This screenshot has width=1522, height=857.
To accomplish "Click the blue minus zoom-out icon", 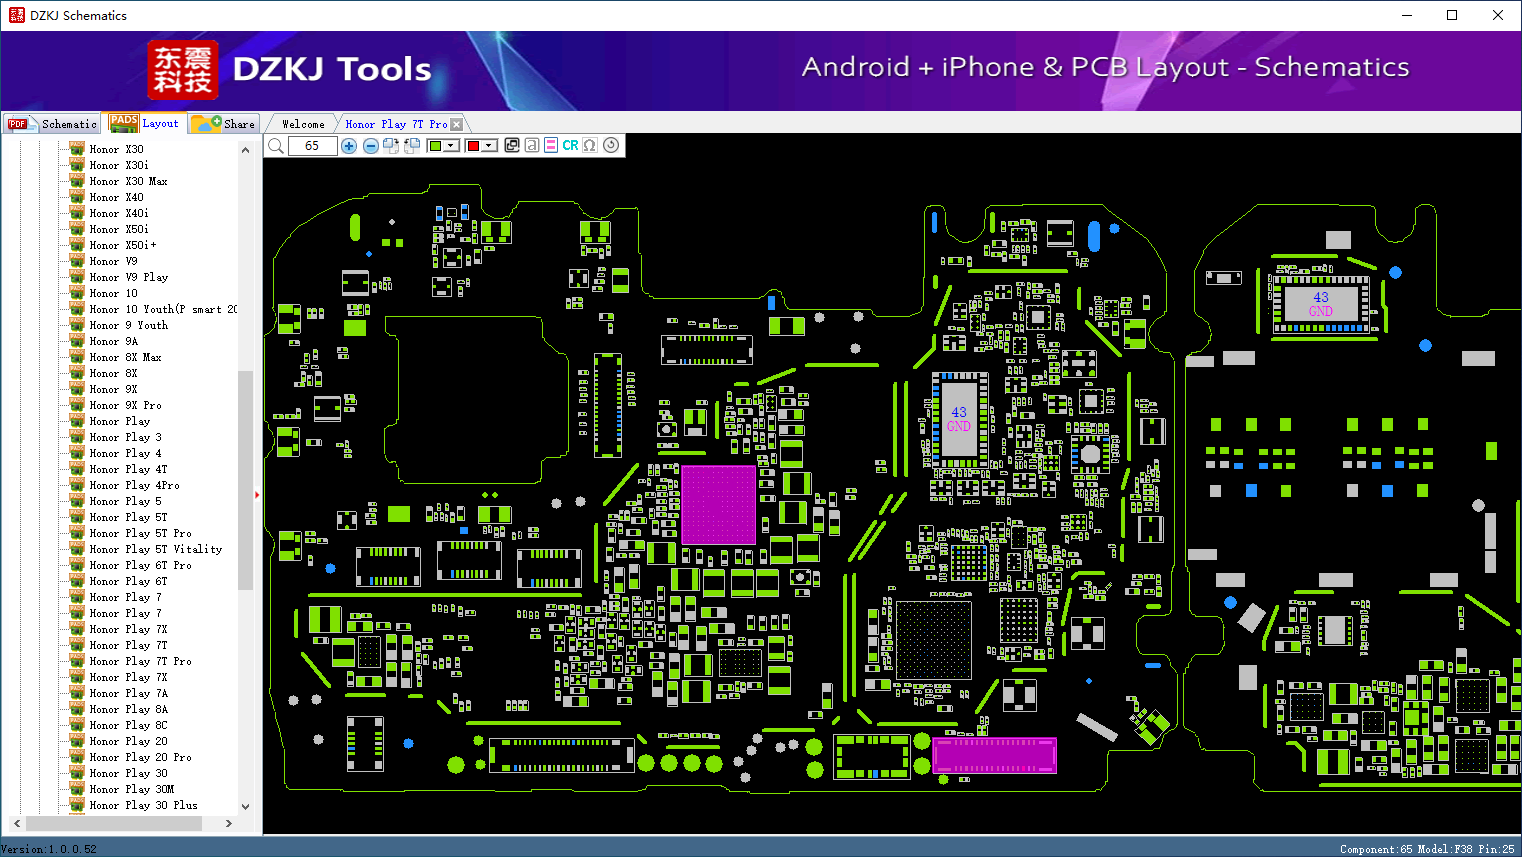I will click(x=371, y=146).
